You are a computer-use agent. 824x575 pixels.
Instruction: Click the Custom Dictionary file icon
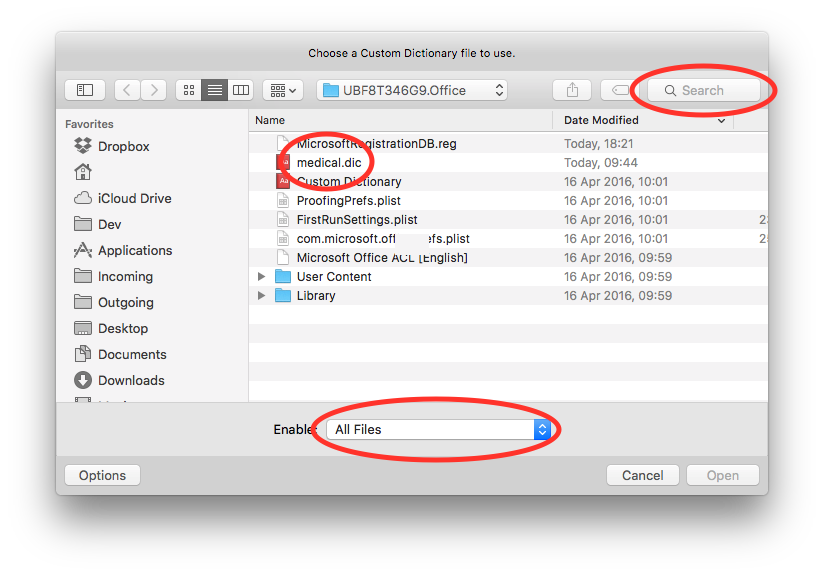(x=283, y=181)
